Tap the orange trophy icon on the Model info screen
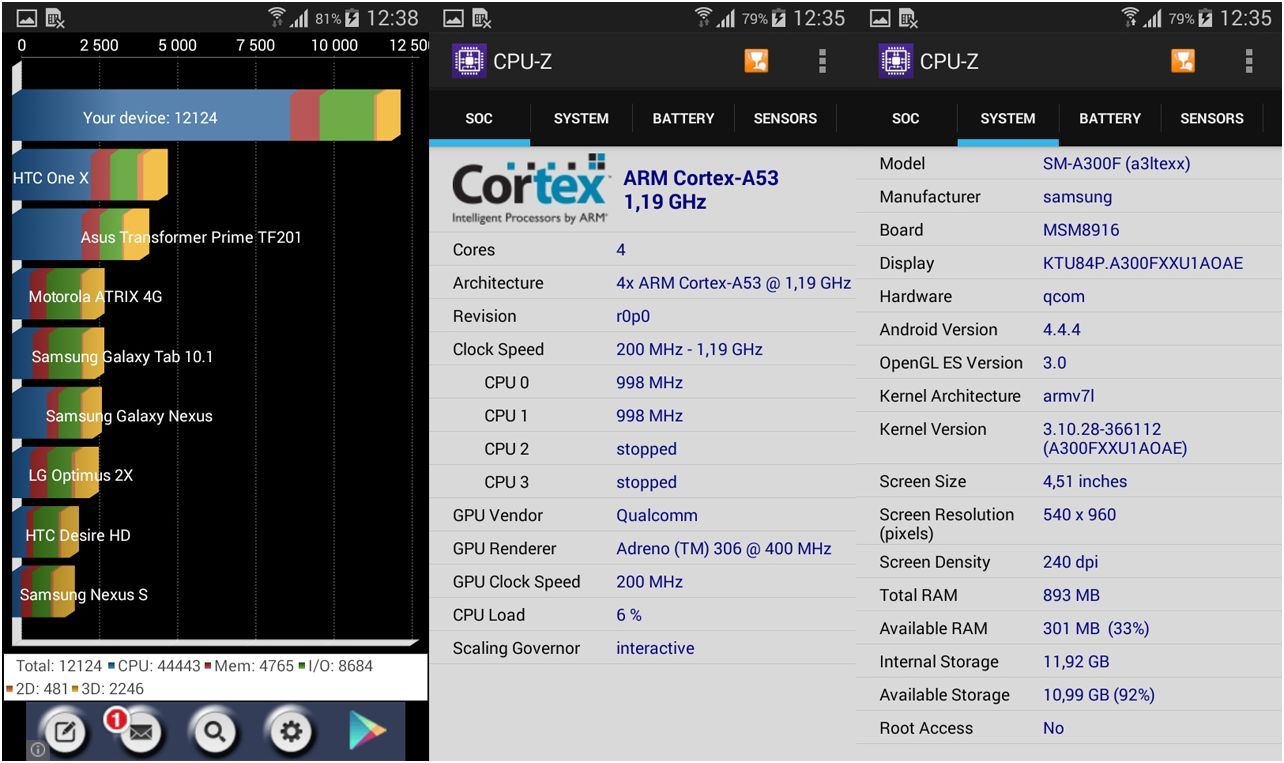 (1183, 61)
